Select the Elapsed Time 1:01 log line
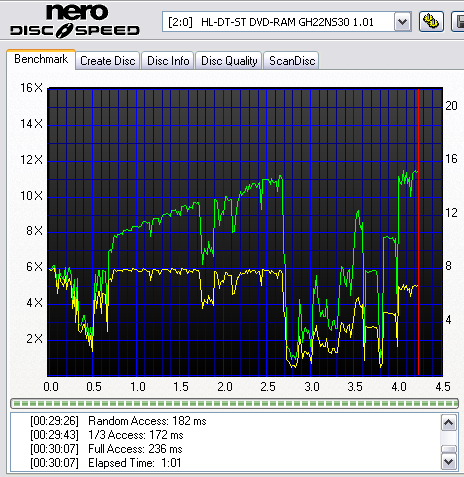 pos(106,463)
